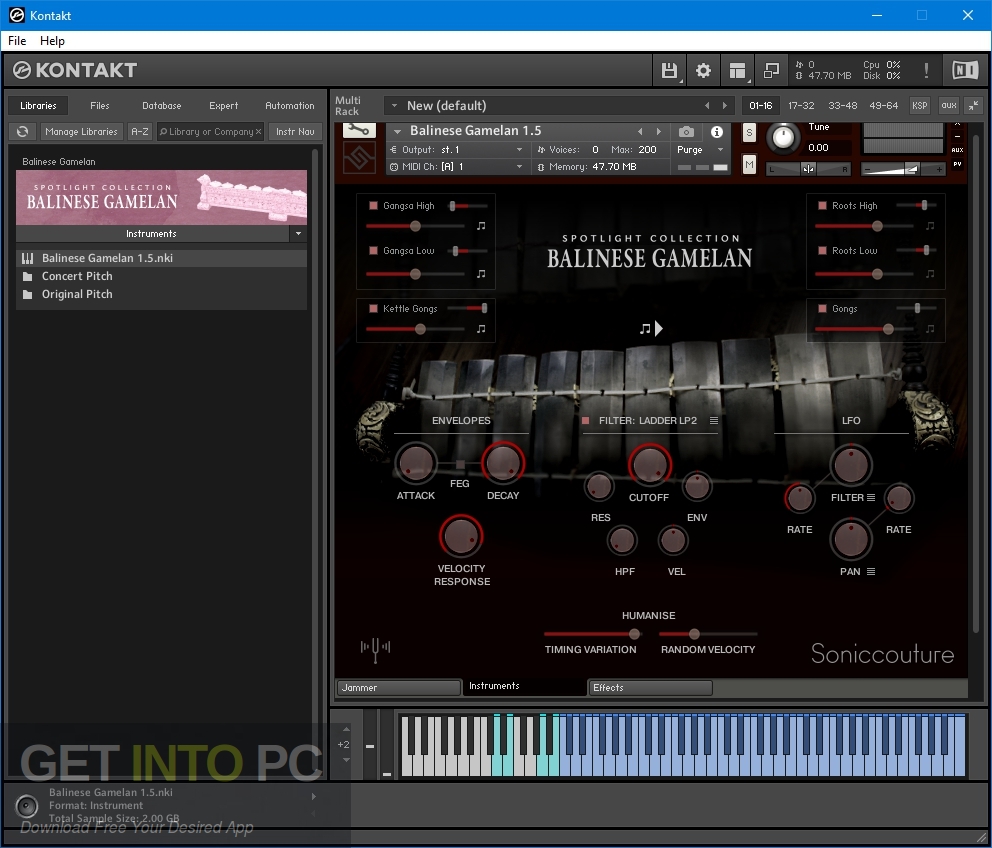992x848 pixels.
Task: Click the Instr Nav button
Action: coord(295,132)
